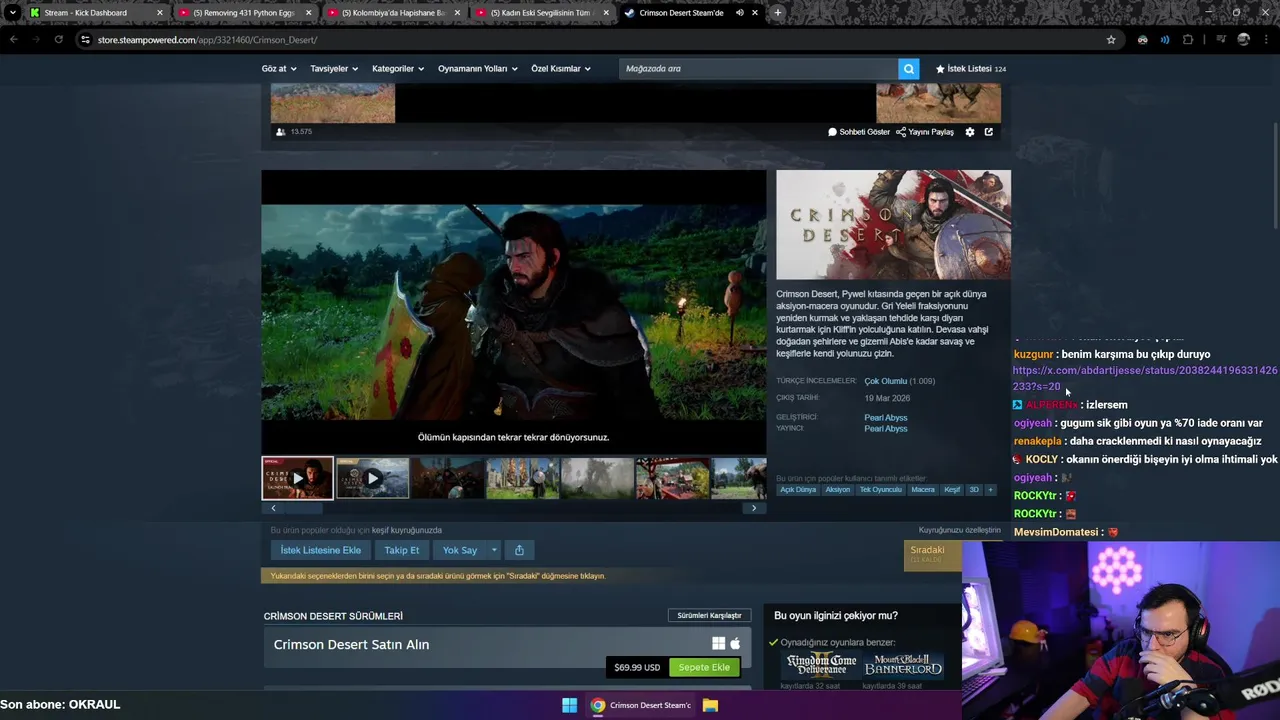Viewport: 1280px width, 720px height.
Task: Expand the Tavsiyeler menu
Action: click(x=334, y=69)
